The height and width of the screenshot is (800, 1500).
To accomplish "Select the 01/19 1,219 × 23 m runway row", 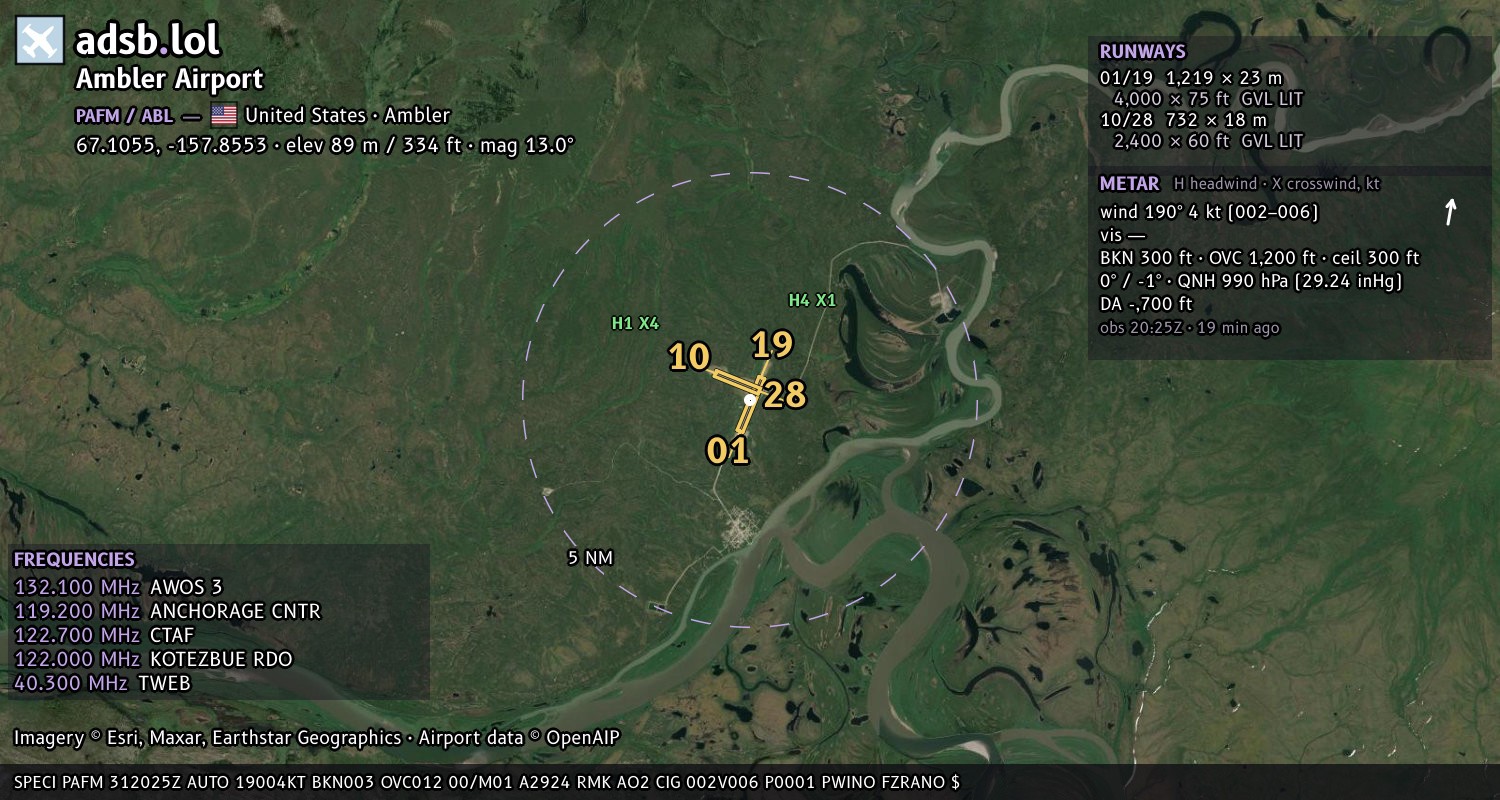I will [1191, 78].
